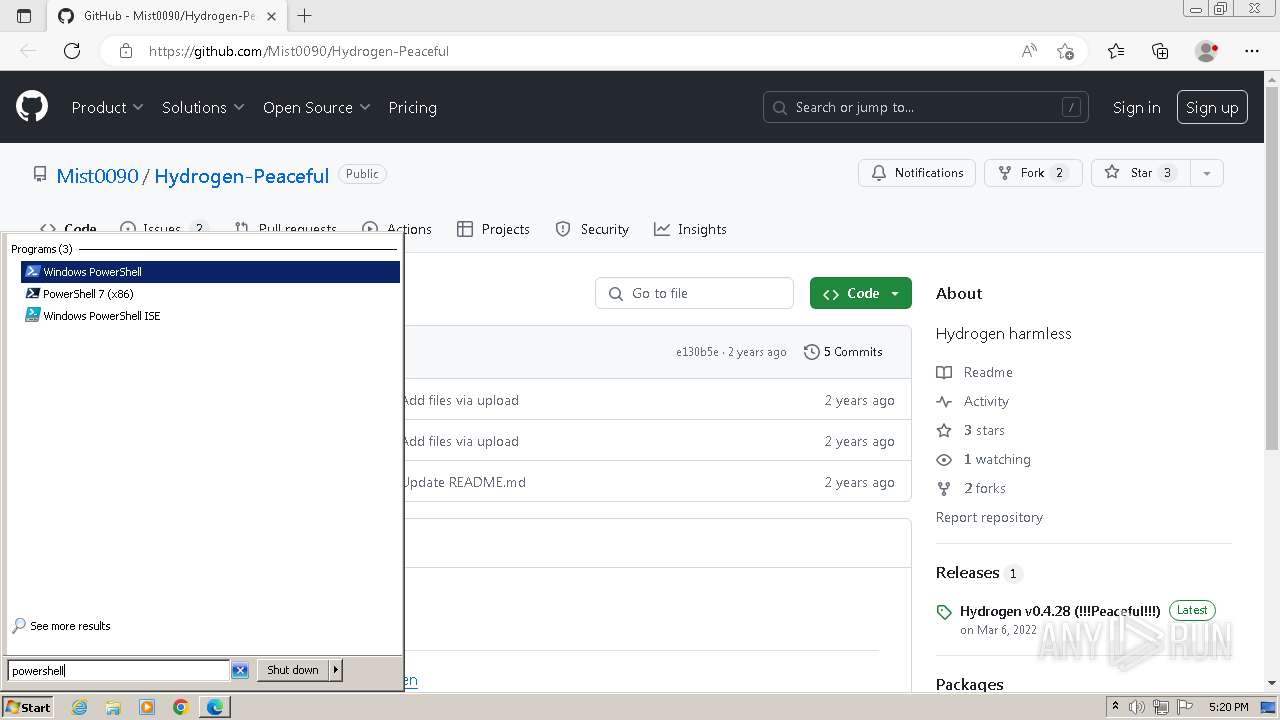Launch Internet Explorer from the taskbar
This screenshot has width=1280, height=720.
pyautogui.click(x=80, y=707)
